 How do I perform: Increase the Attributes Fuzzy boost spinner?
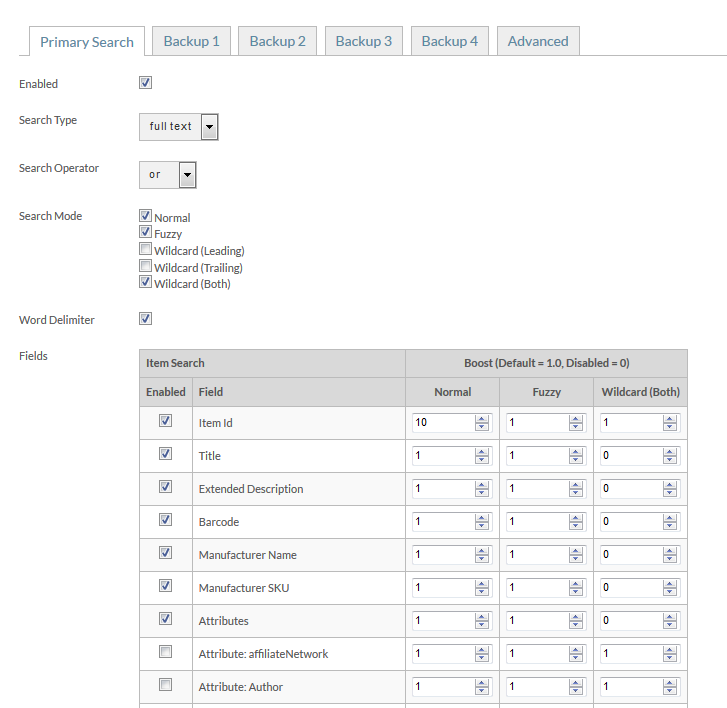(x=575, y=617)
